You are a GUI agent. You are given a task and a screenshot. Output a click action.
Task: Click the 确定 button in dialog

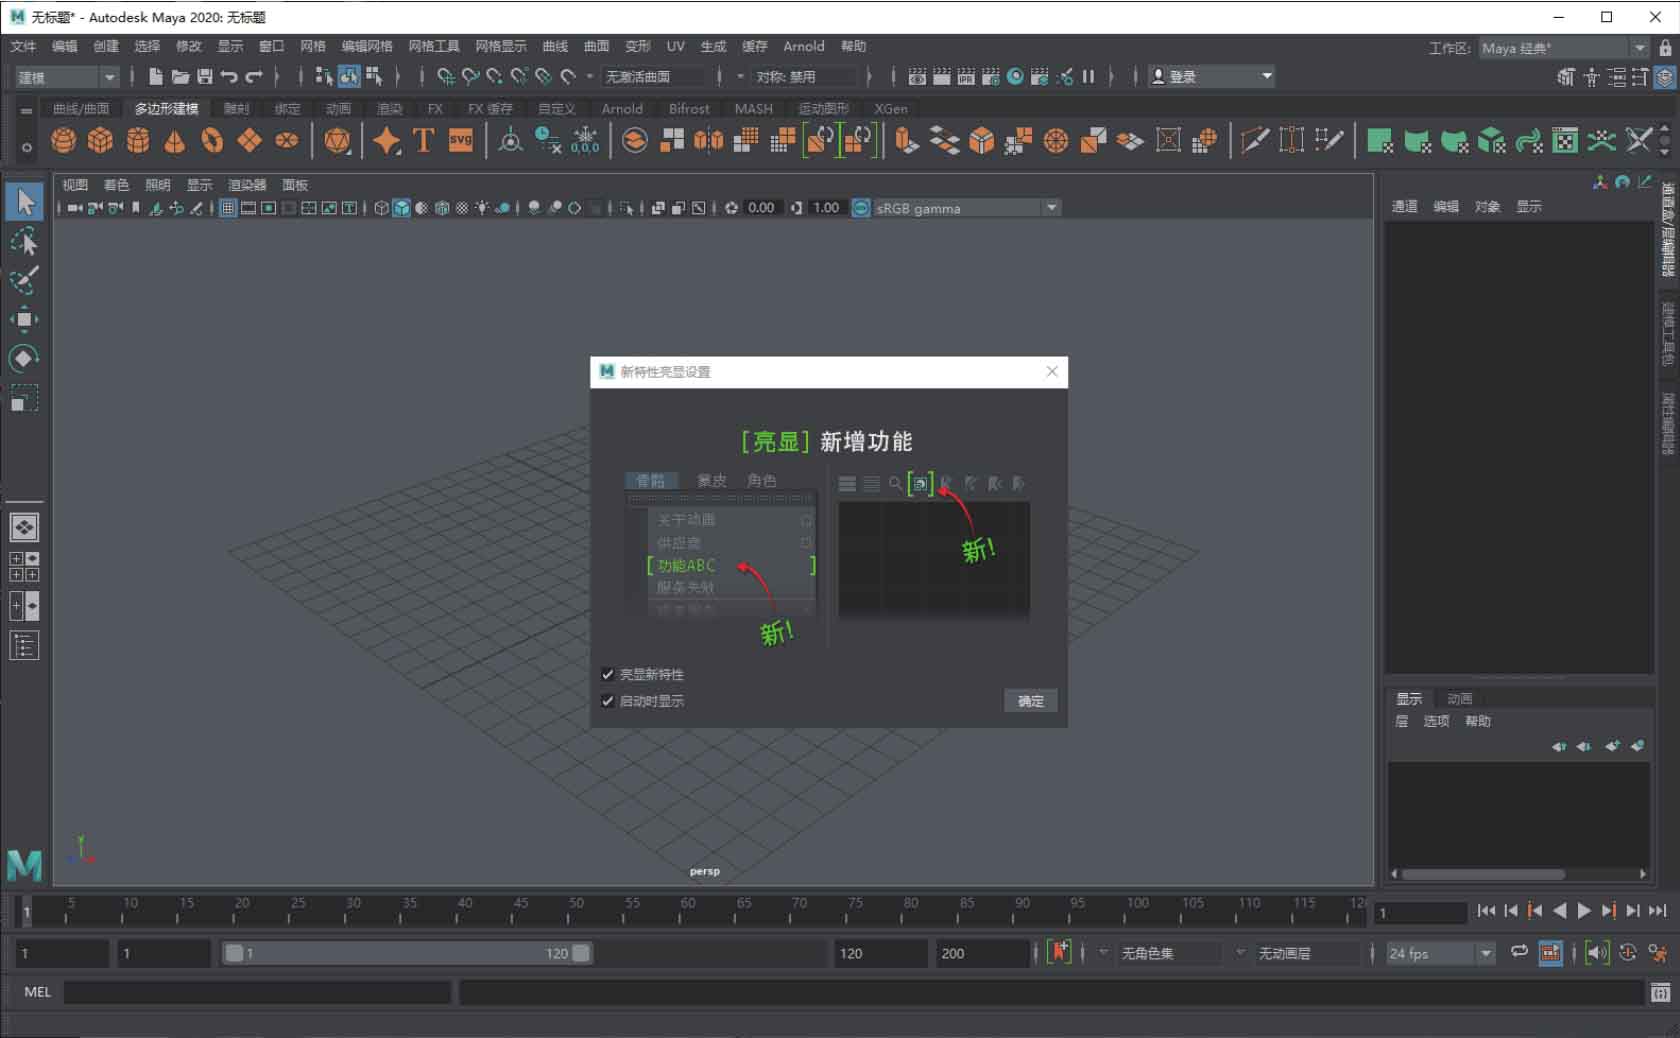(1030, 701)
